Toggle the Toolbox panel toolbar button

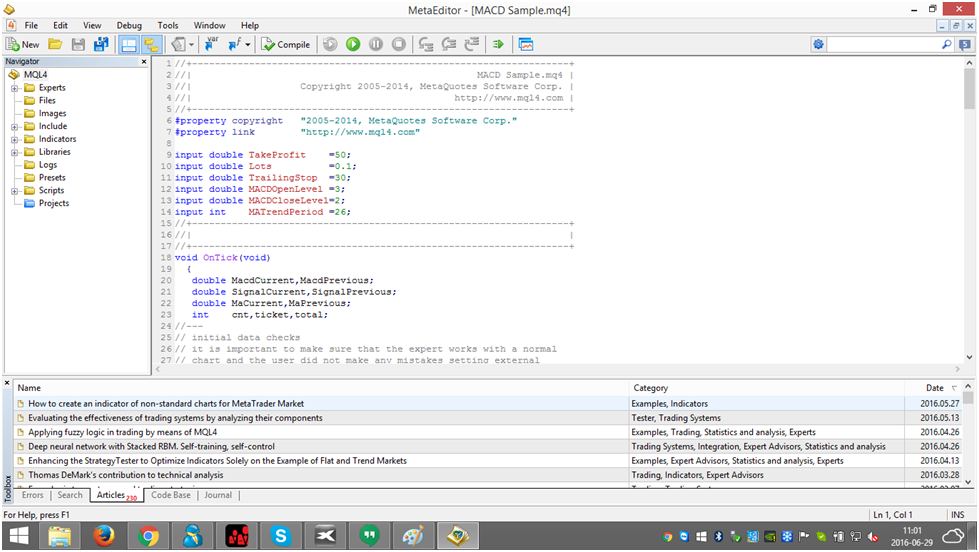(152, 44)
